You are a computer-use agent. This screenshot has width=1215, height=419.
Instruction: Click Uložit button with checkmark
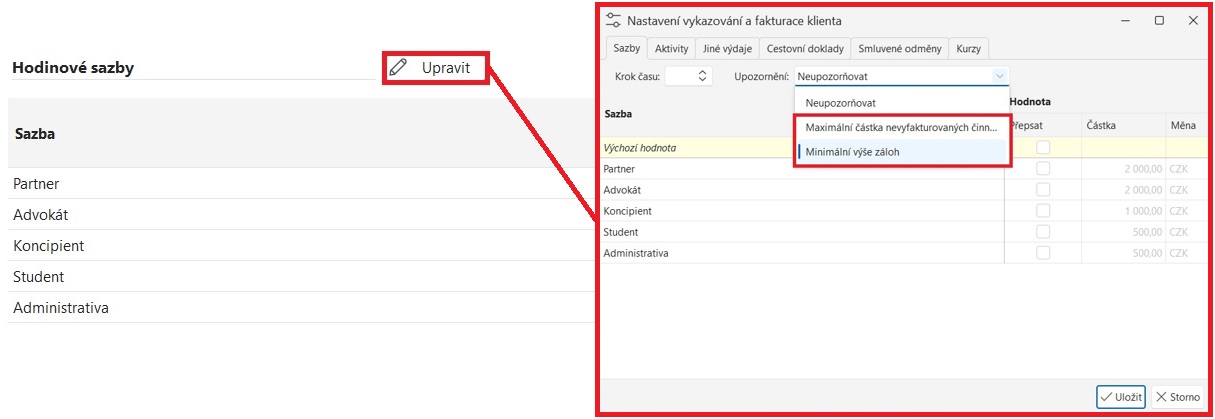(x=1120, y=397)
